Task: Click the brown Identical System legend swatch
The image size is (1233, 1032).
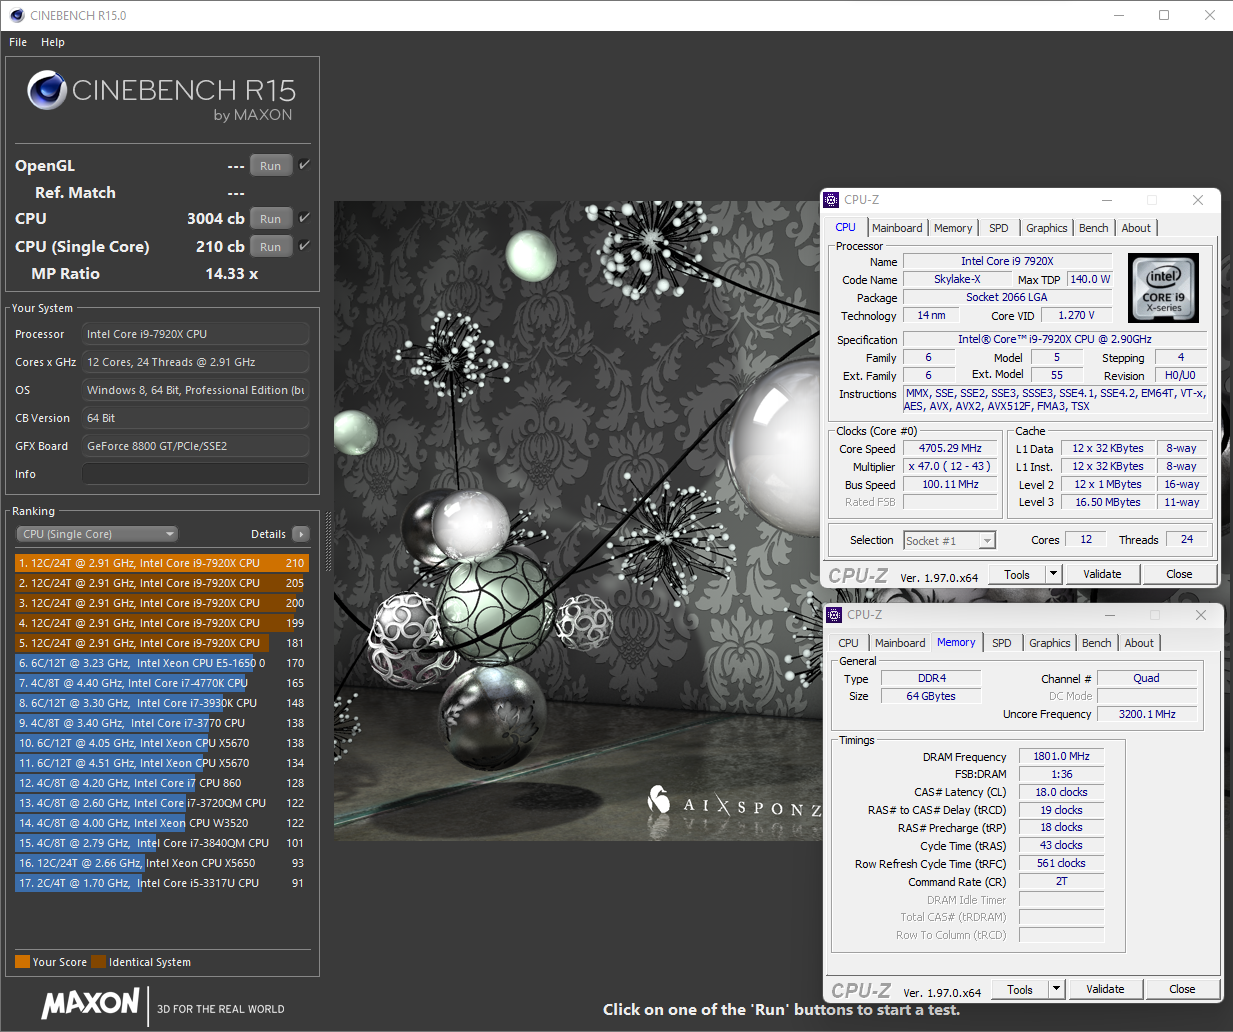Action: pos(98,962)
